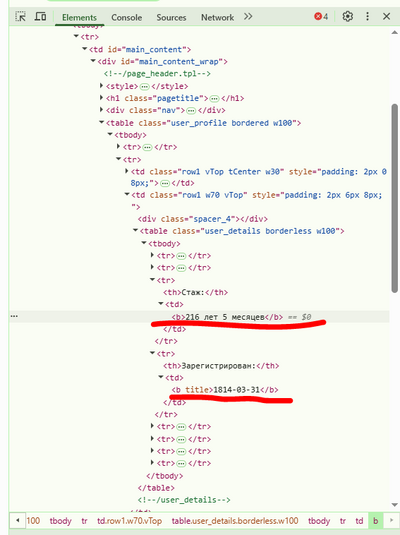Expand the style element node
The image size is (400, 535).
tap(101, 86)
